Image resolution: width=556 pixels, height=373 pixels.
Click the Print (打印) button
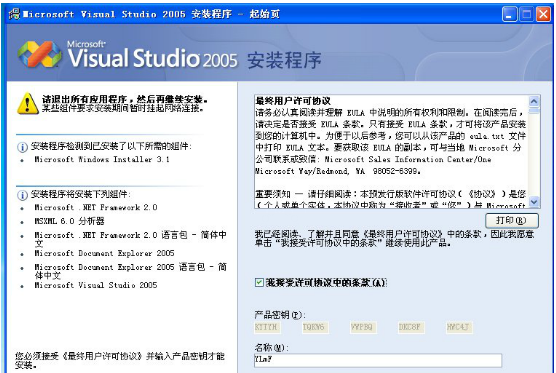[x=512, y=220]
